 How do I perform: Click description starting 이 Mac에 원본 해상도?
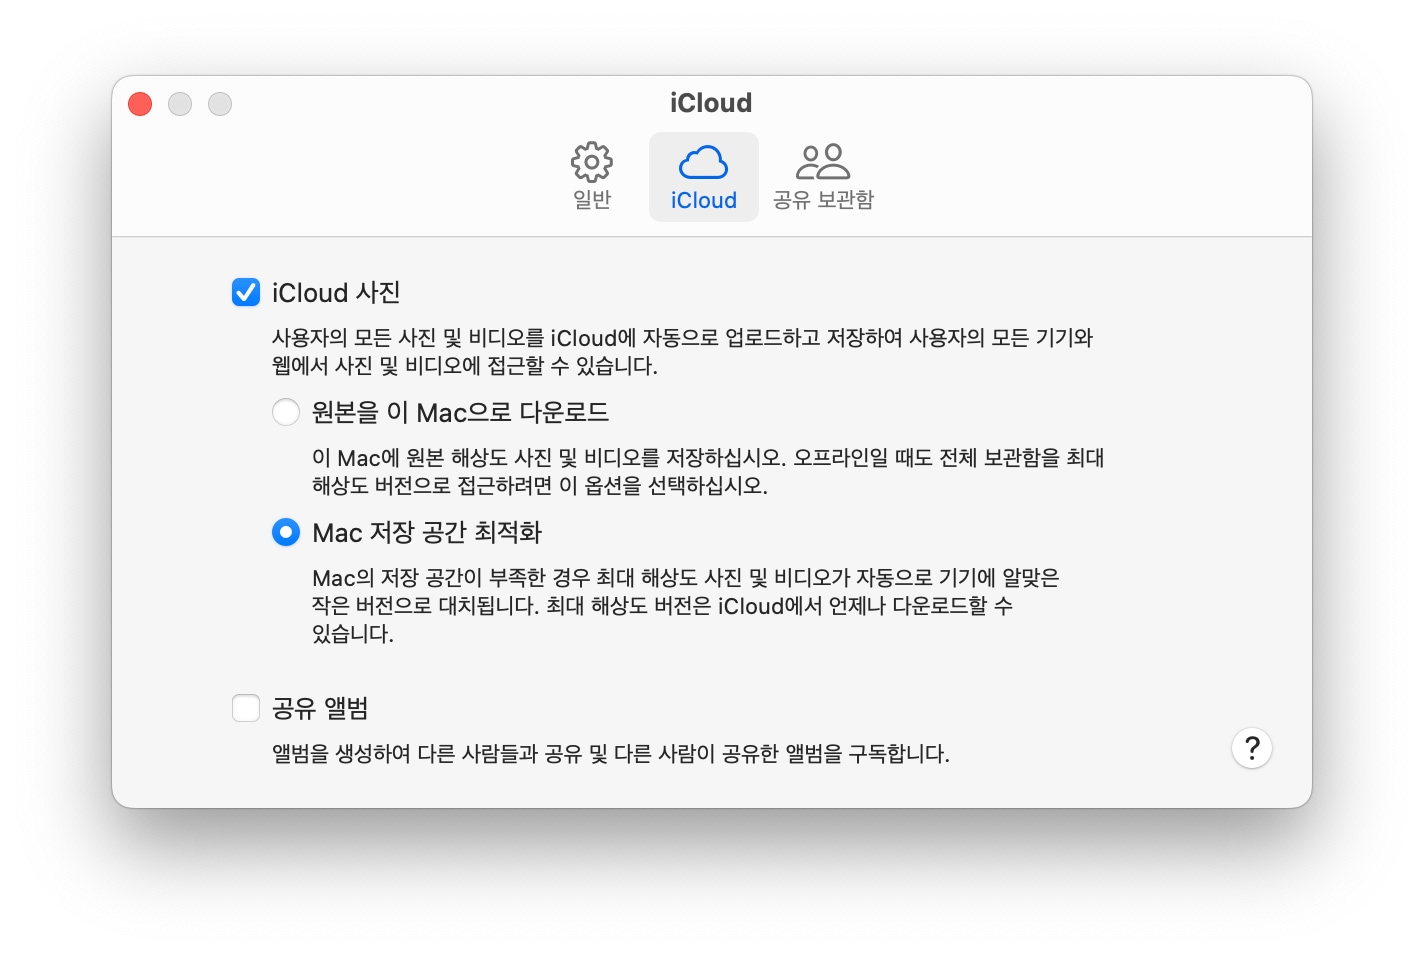(708, 472)
